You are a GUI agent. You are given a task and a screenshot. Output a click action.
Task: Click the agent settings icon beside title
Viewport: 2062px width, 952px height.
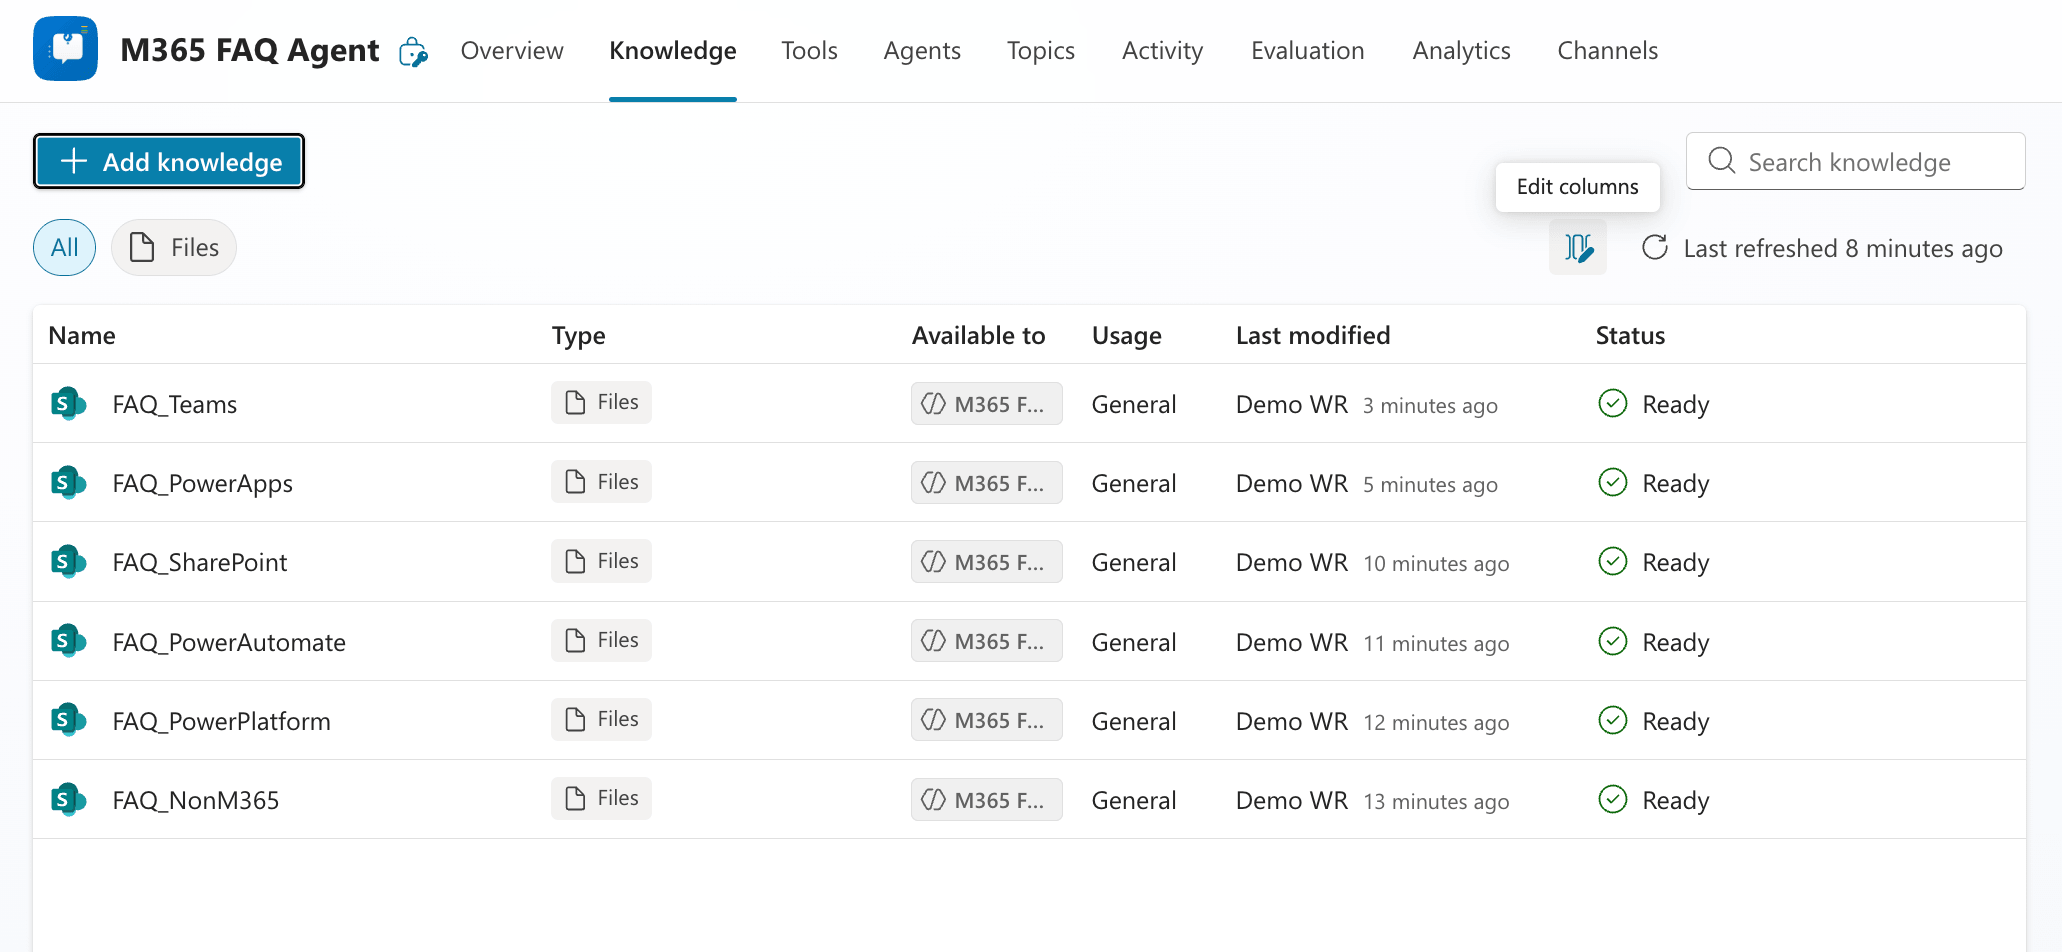coord(413,52)
